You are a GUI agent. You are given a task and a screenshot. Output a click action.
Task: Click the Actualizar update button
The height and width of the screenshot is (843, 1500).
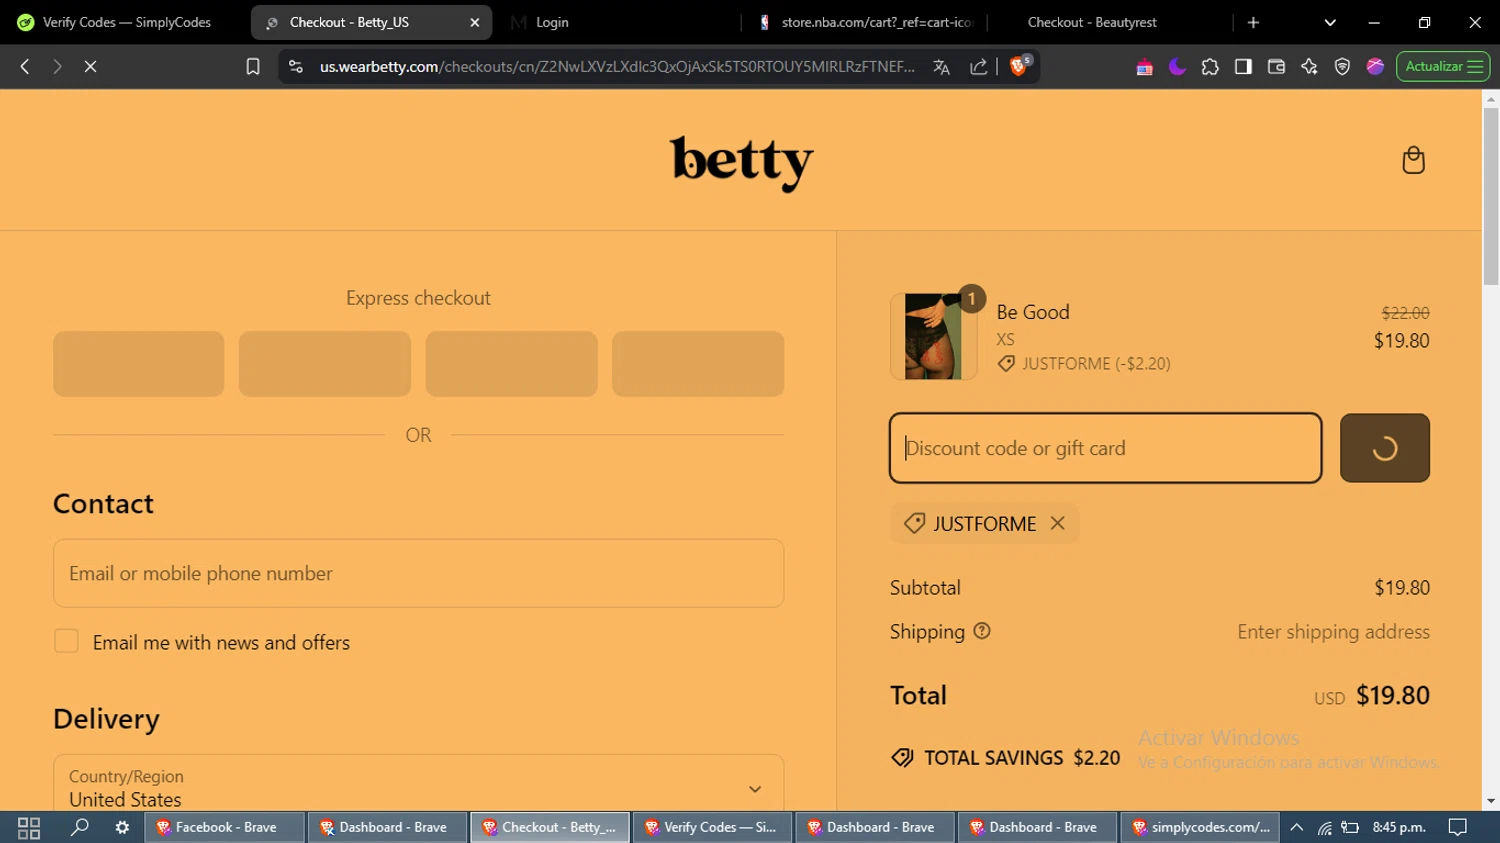[1443, 66]
